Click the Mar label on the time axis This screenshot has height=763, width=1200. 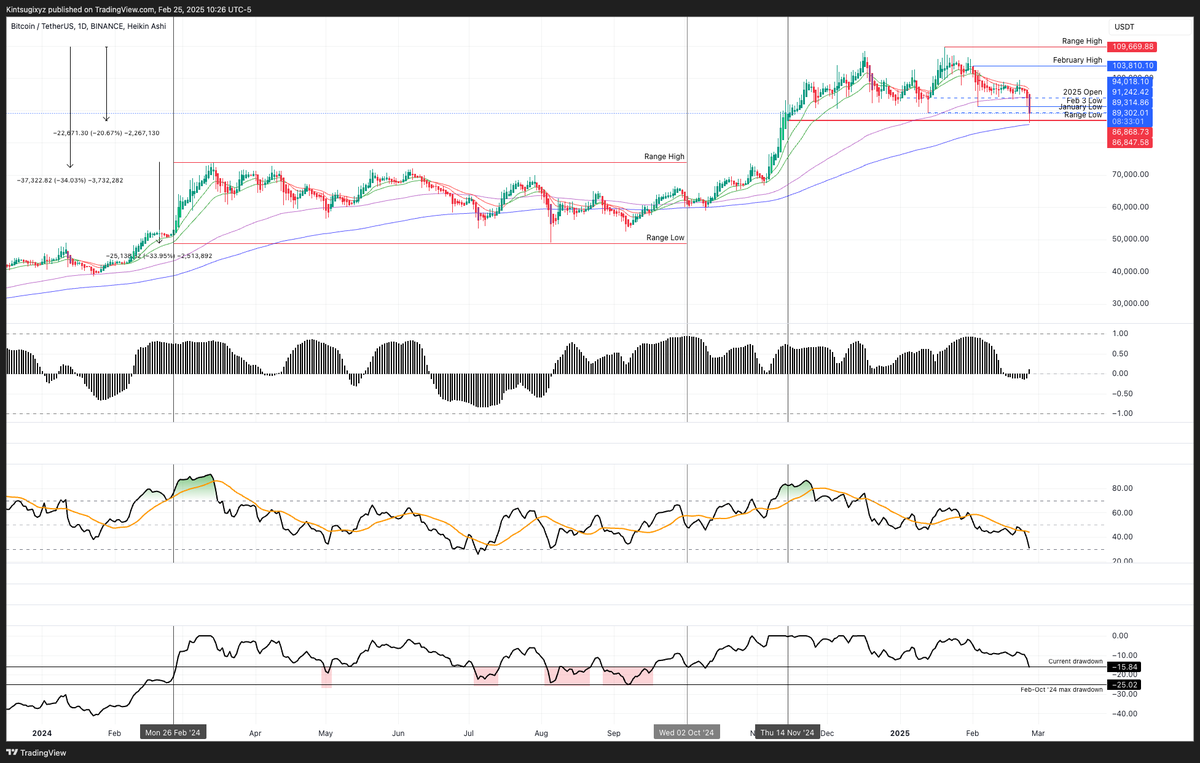click(x=1037, y=732)
